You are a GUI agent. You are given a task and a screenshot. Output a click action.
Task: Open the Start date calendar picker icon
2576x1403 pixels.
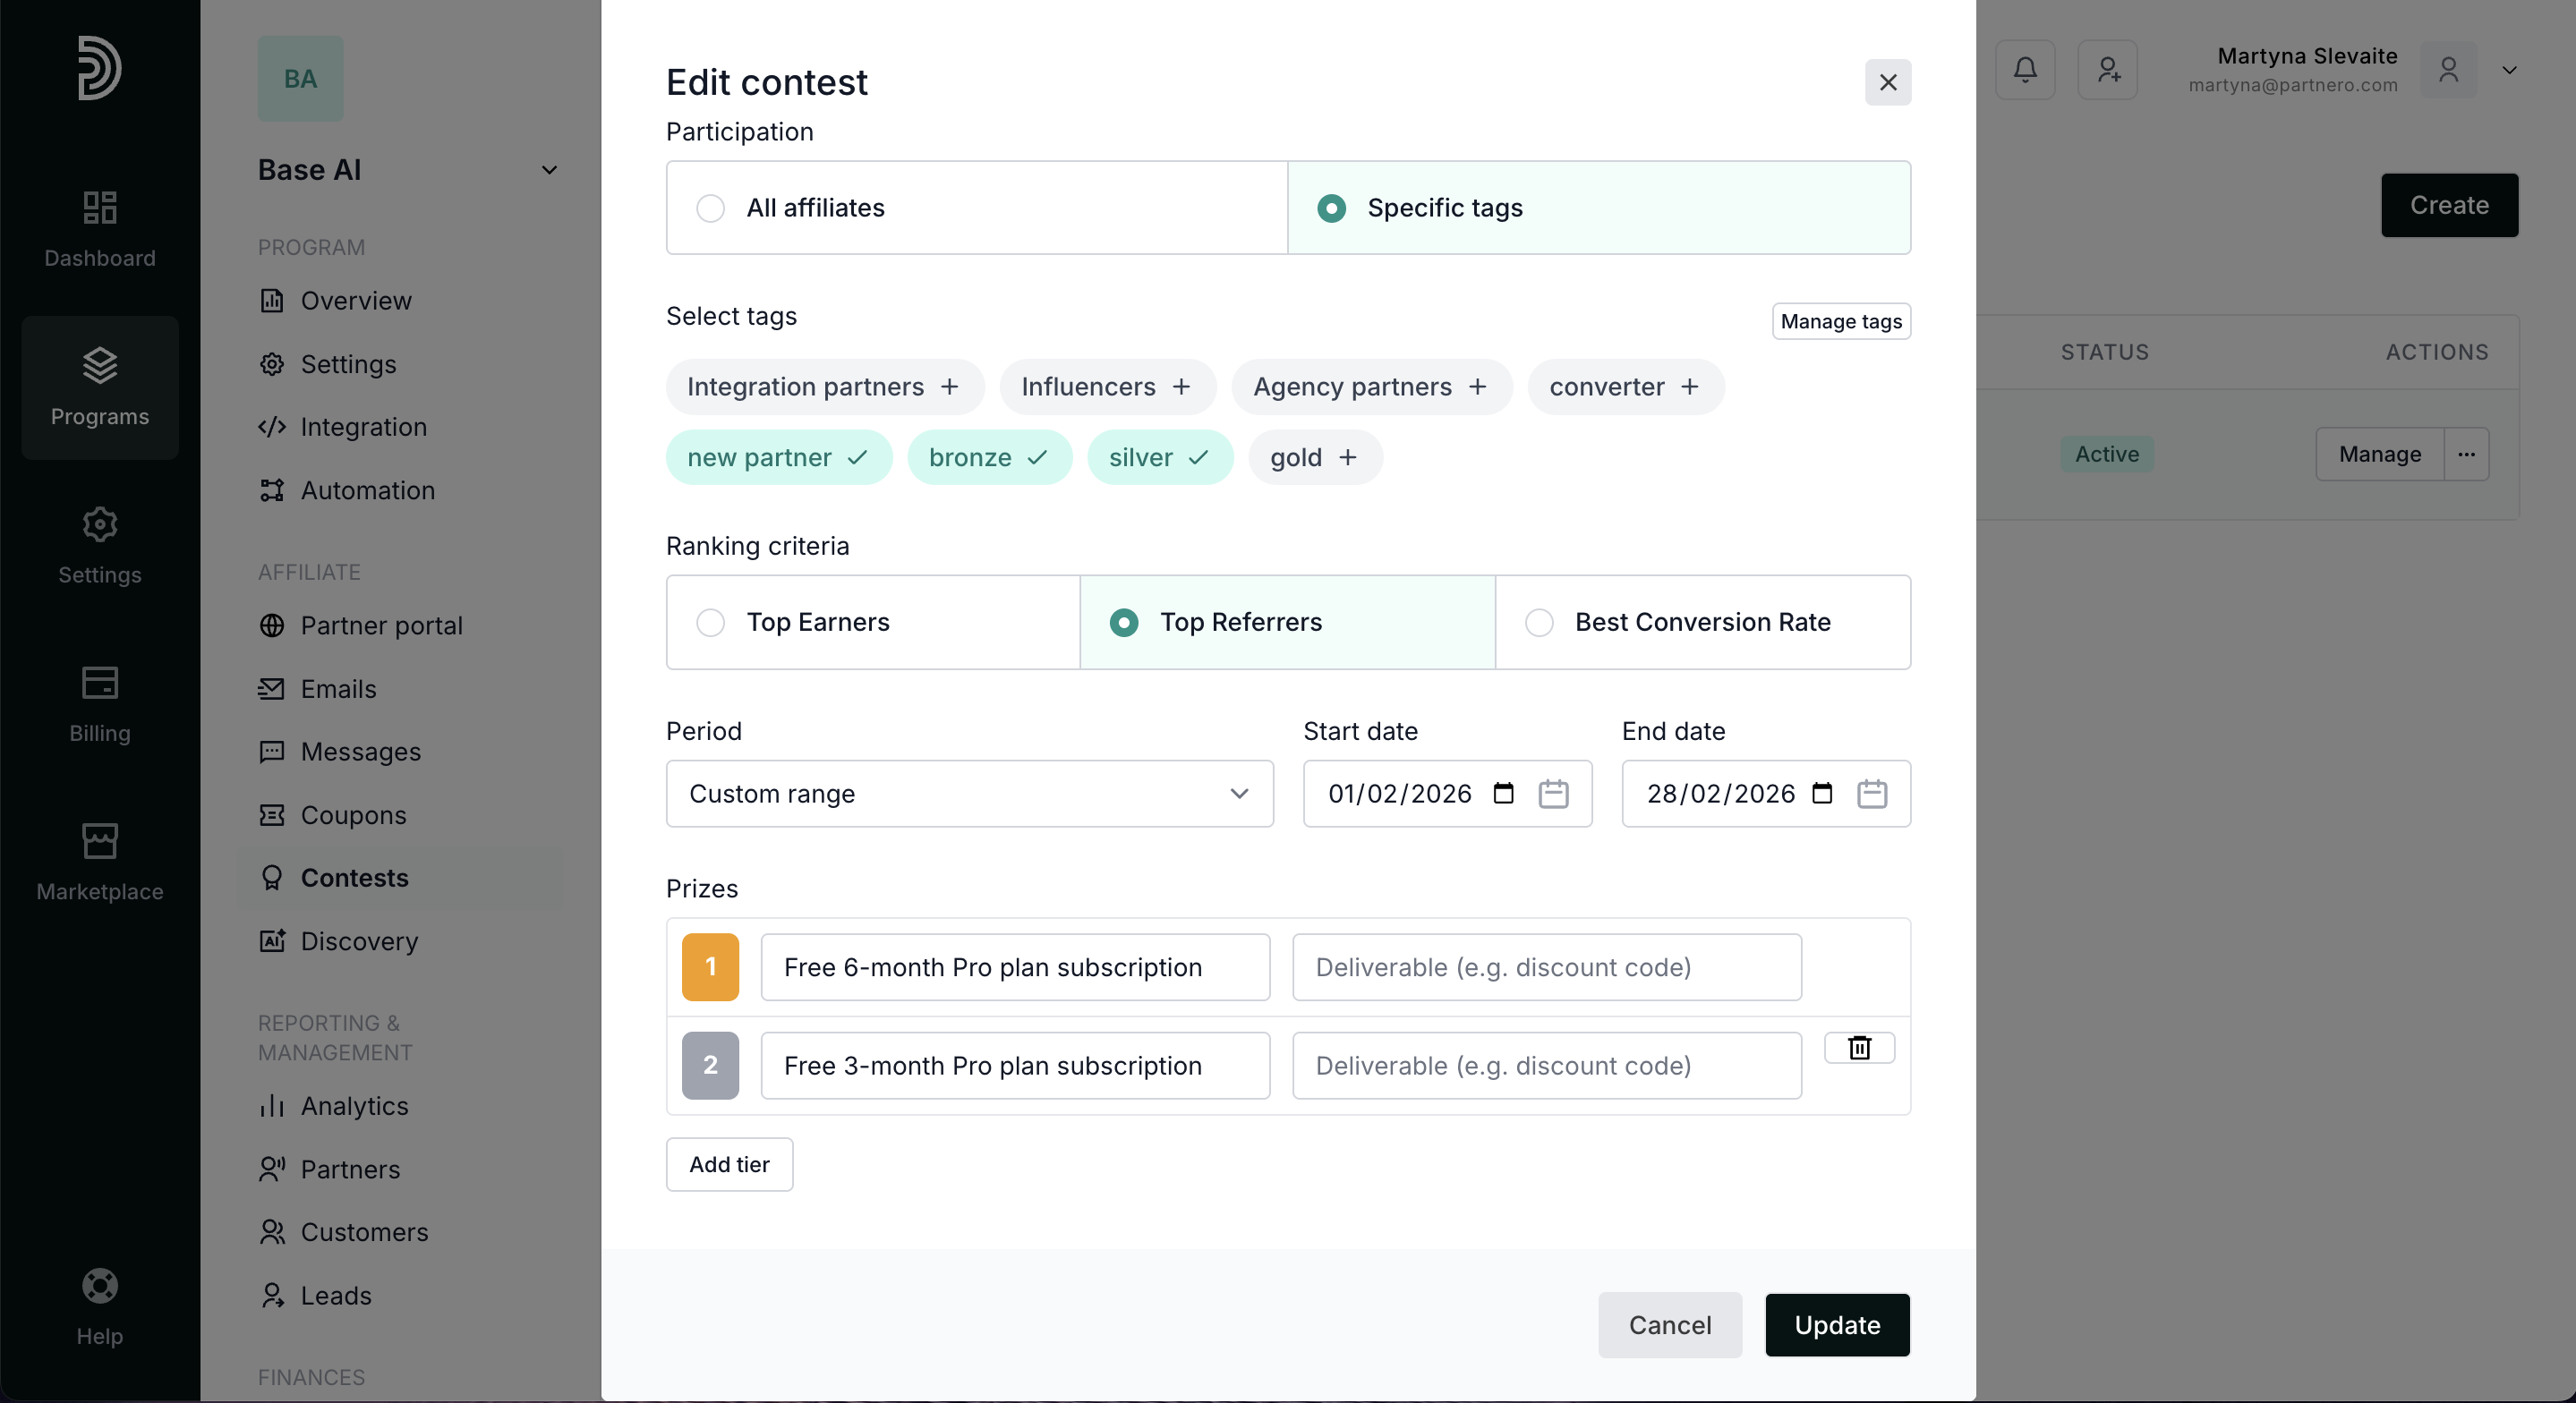click(1552, 794)
